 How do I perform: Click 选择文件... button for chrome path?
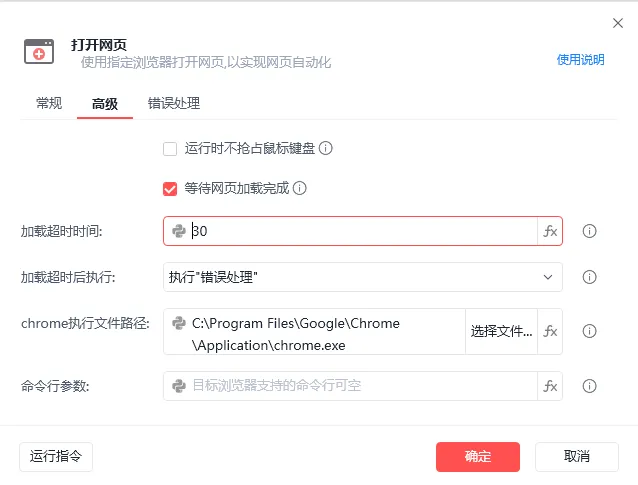501,331
